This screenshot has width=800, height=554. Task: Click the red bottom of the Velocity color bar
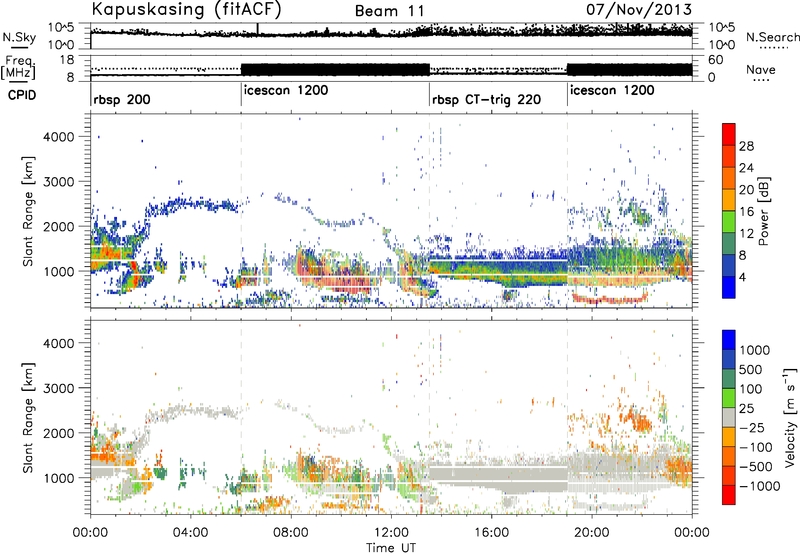coord(729,495)
